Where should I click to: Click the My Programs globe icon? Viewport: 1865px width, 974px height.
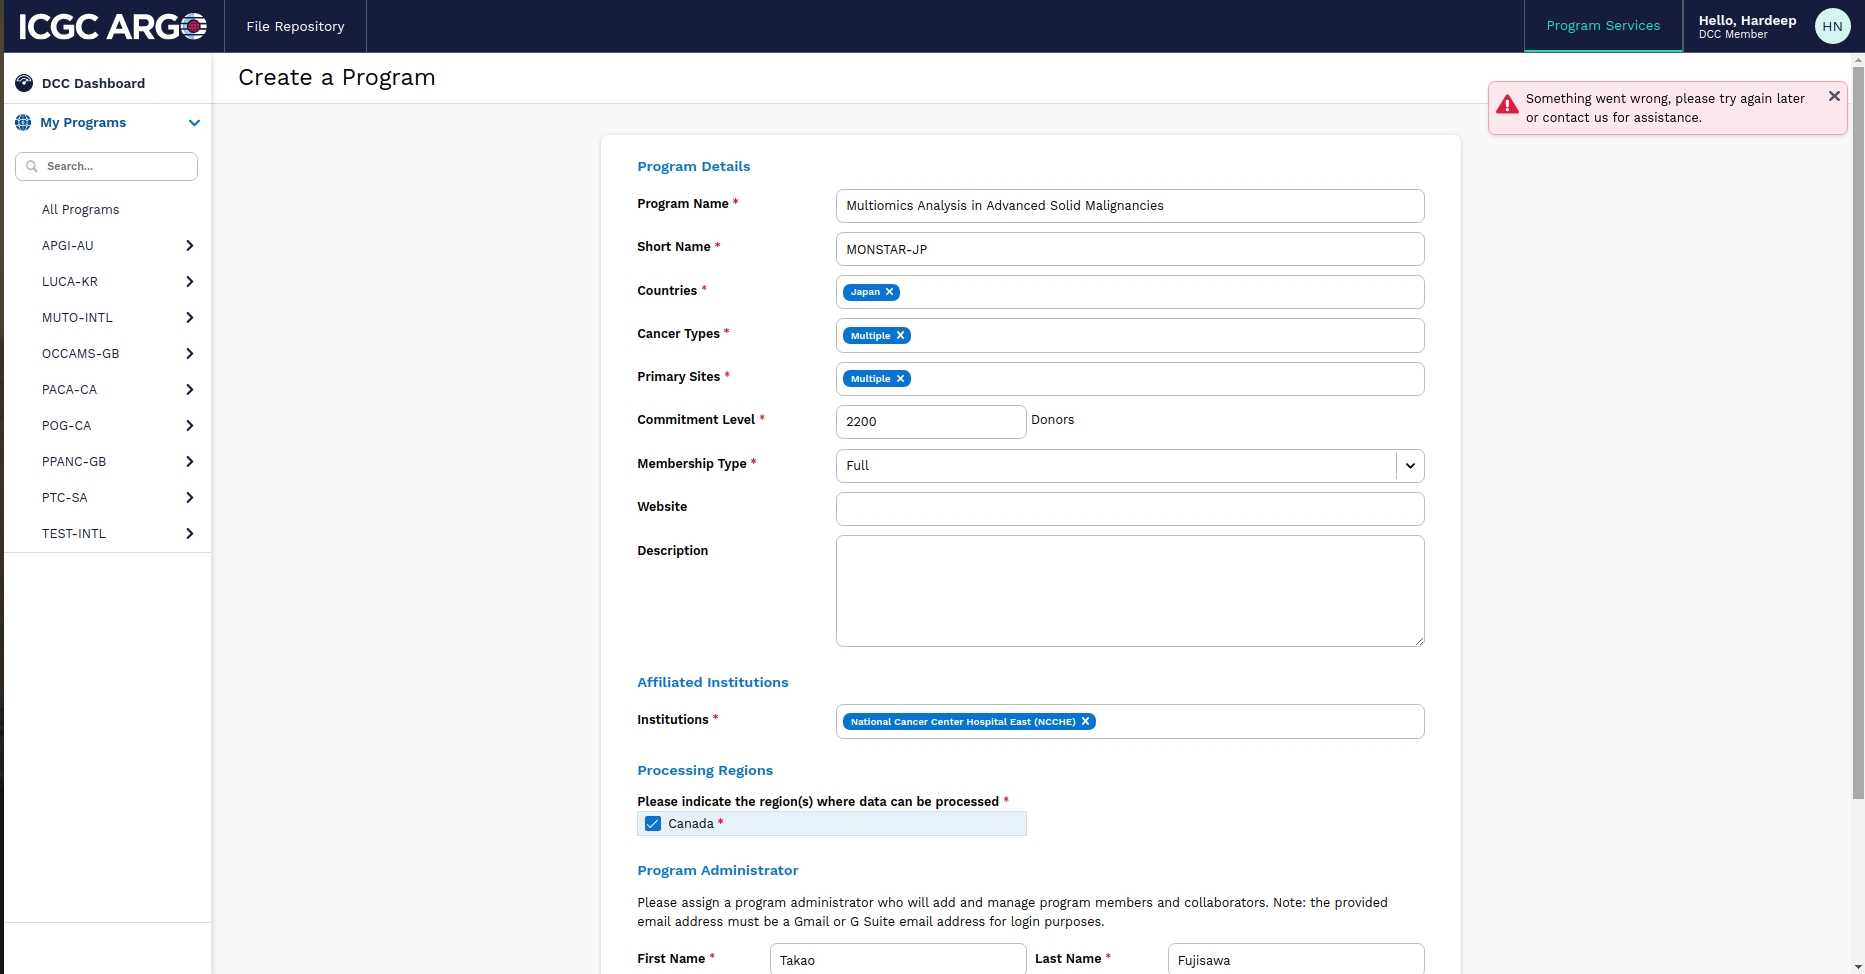pyautogui.click(x=22, y=123)
